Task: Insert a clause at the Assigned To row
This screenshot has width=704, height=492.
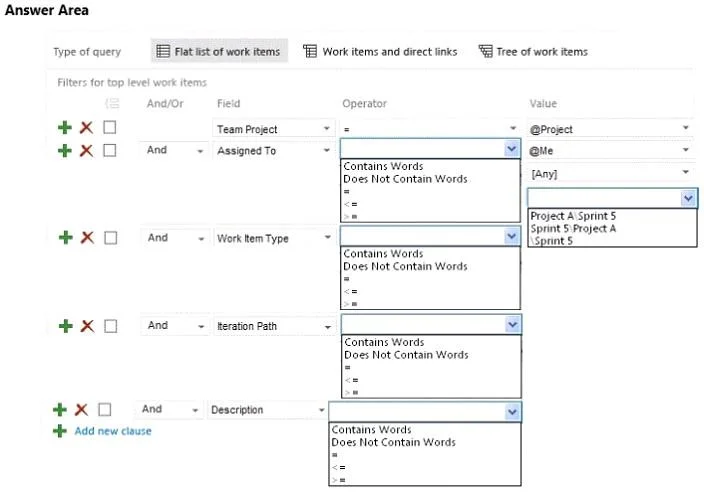Action: pyautogui.click(x=65, y=150)
